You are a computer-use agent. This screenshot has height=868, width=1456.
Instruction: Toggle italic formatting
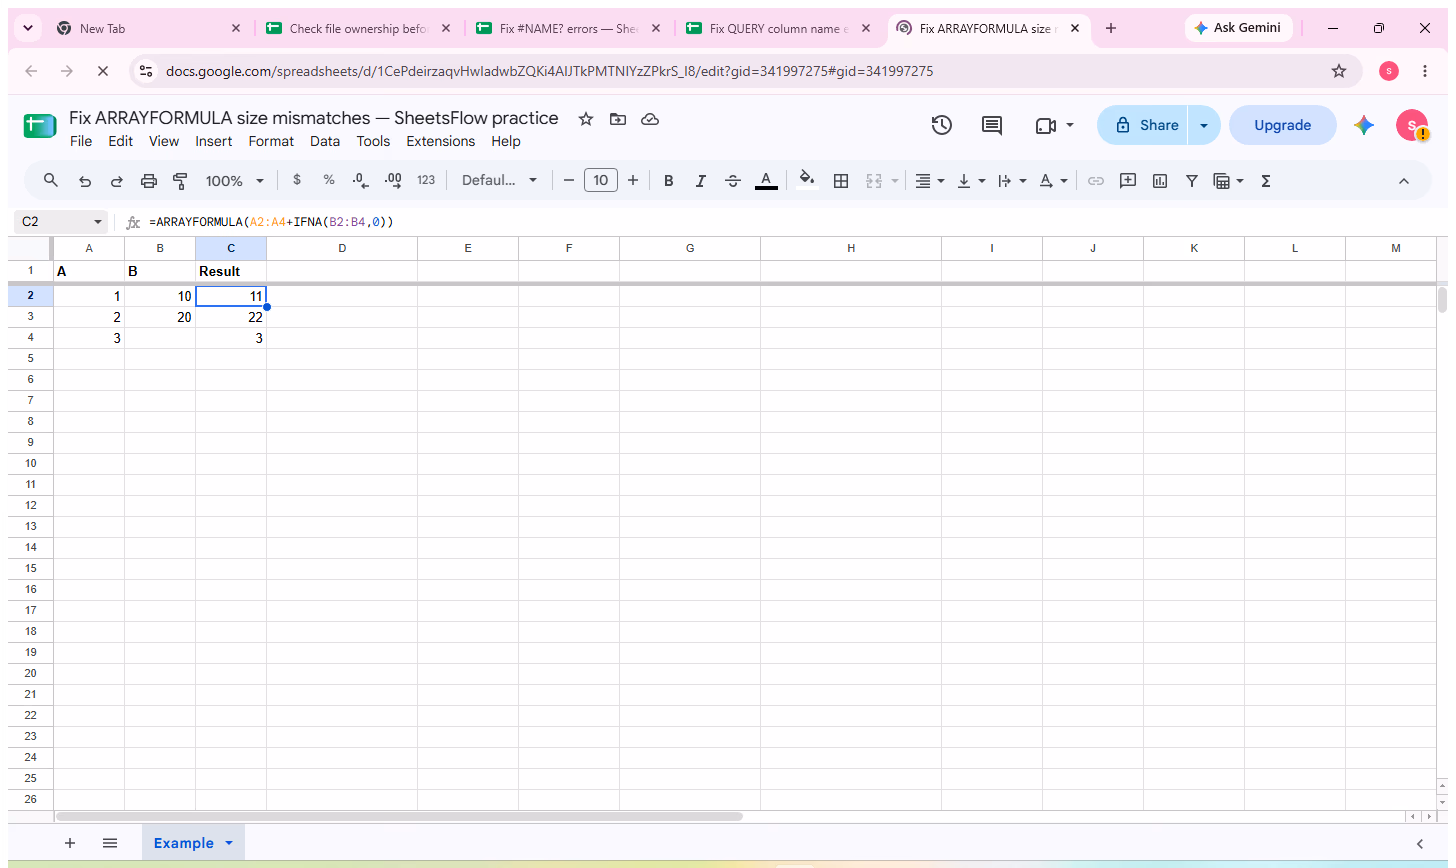(701, 181)
